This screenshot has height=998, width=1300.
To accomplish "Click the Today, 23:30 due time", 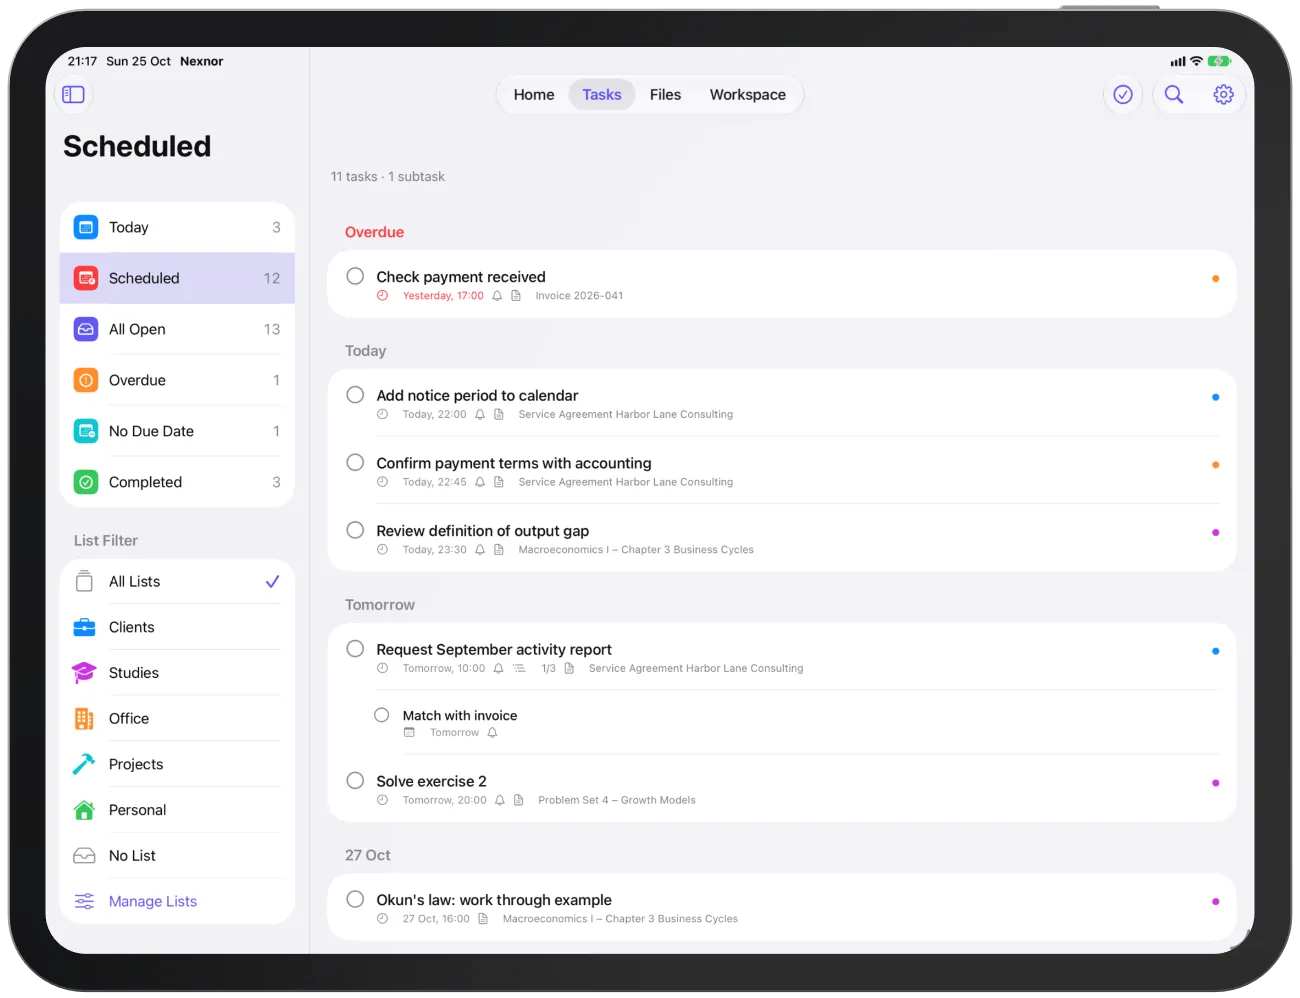I will tap(435, 550).
